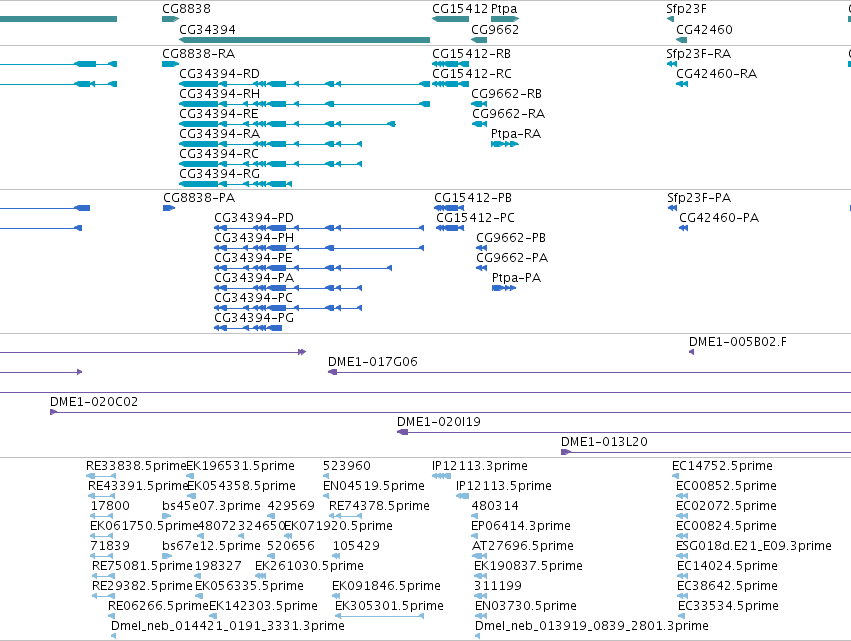Select transcript CG34394-RA
The height and width of the screenshot is (641, 851).
[x=219, y=134]
